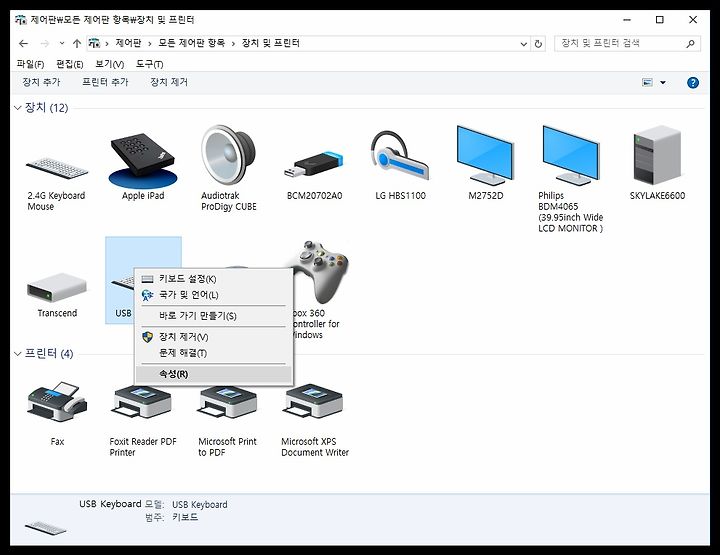
Task: Click the 프린터 추가 toolbar button
Action: (x=105, y=82)
